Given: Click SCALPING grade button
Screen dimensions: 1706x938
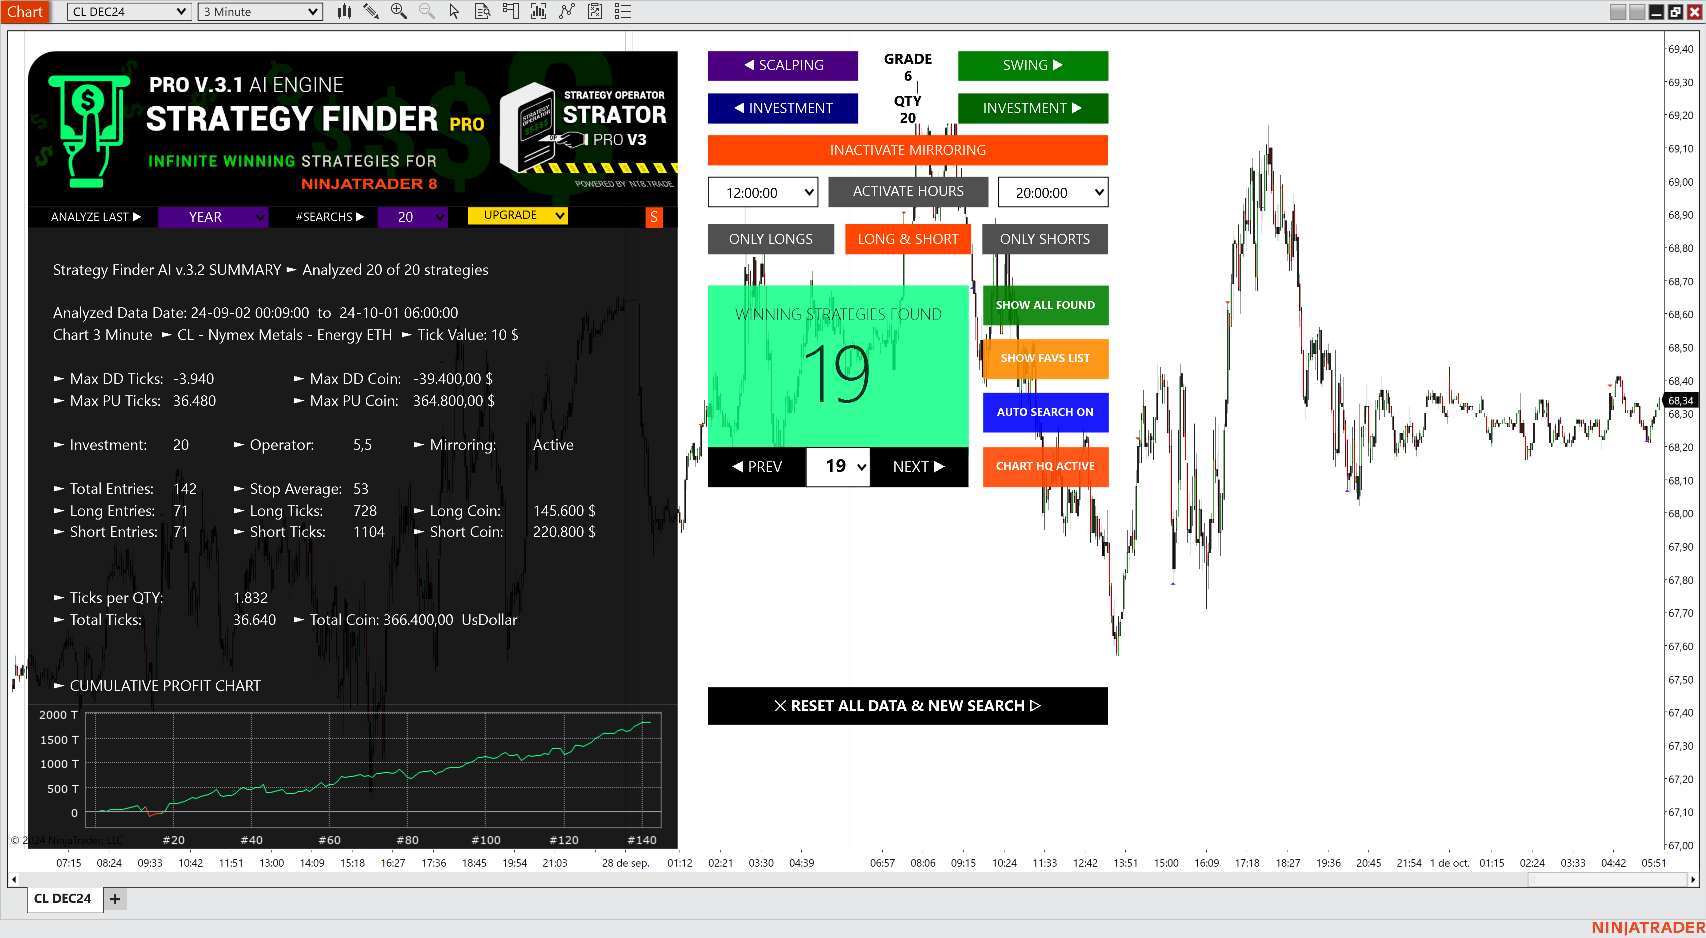Looking at the screenshot, I should (x=783, y=65).
